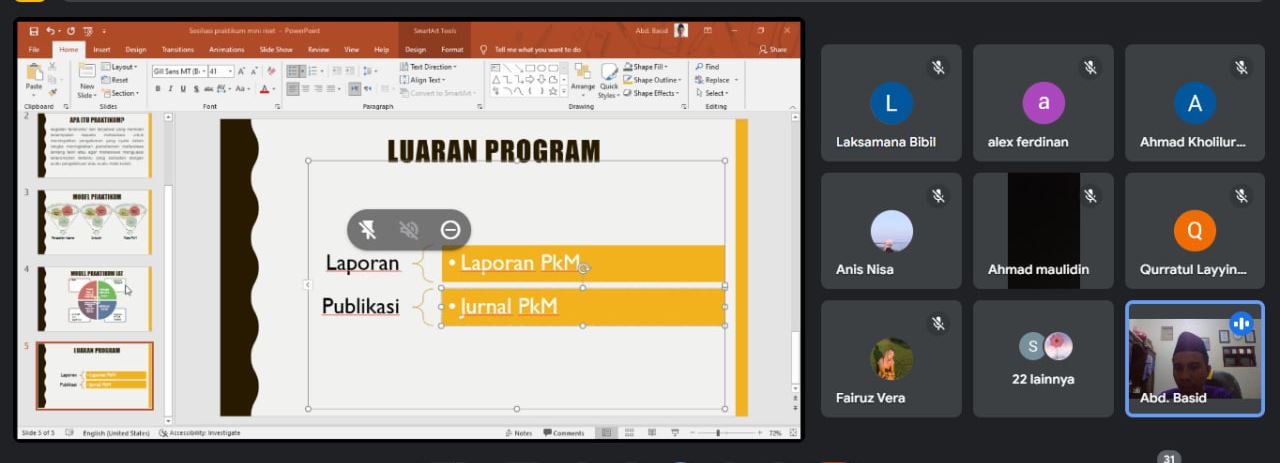Click the Save icon in title bar
Viewport: 1280px width, 463px height.
pos(34,31)
